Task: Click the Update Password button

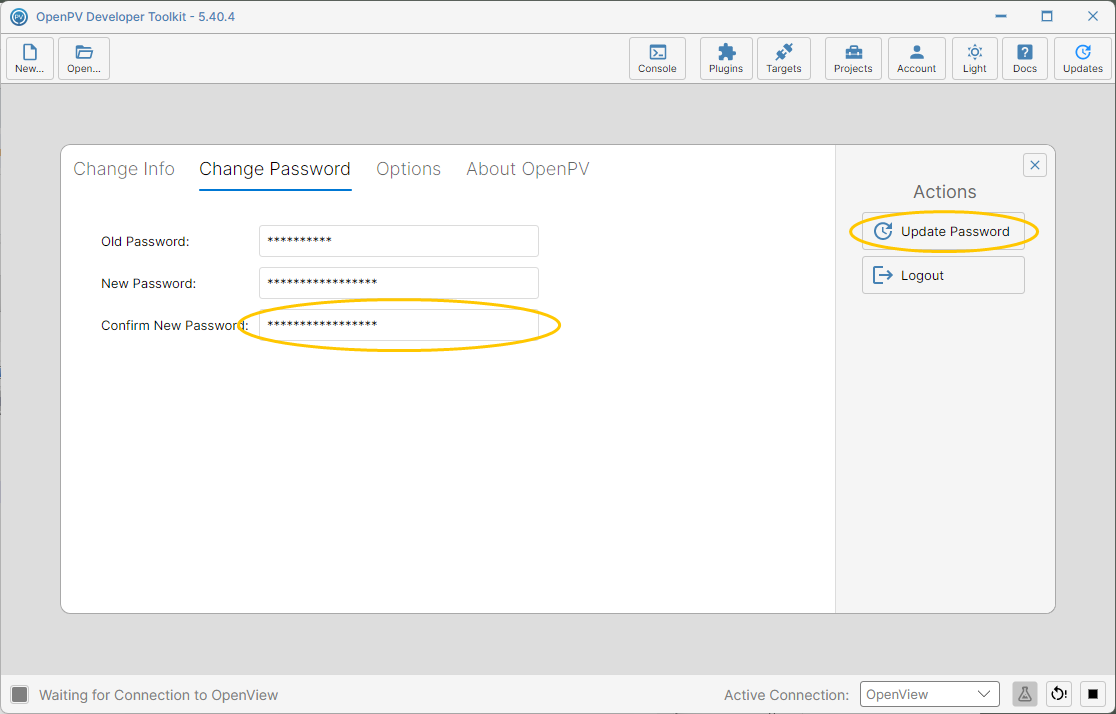Action: point(943,231)
